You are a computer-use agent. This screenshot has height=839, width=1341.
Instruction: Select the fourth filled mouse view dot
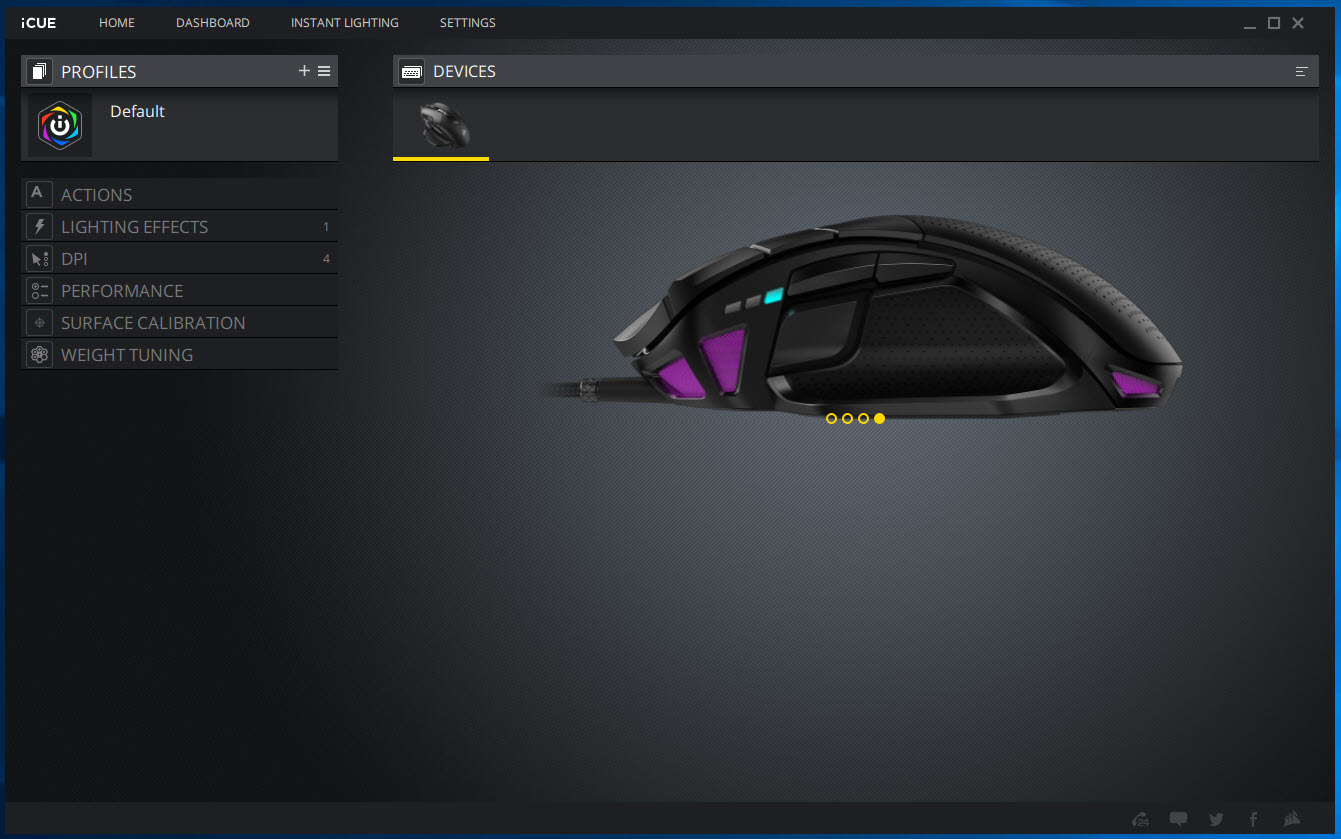click(880, 418)
